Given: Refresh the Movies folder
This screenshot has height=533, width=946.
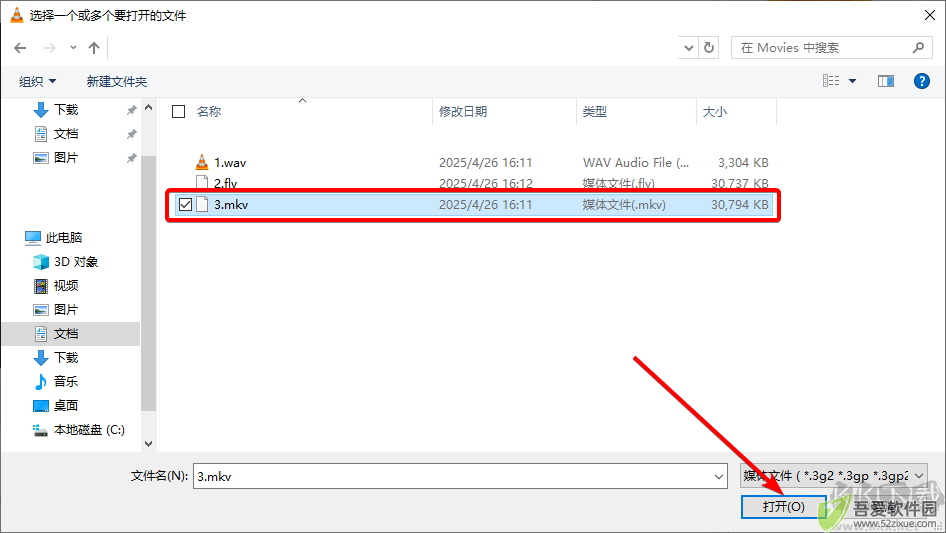Looking at the screenshot, I should (709, 48).
